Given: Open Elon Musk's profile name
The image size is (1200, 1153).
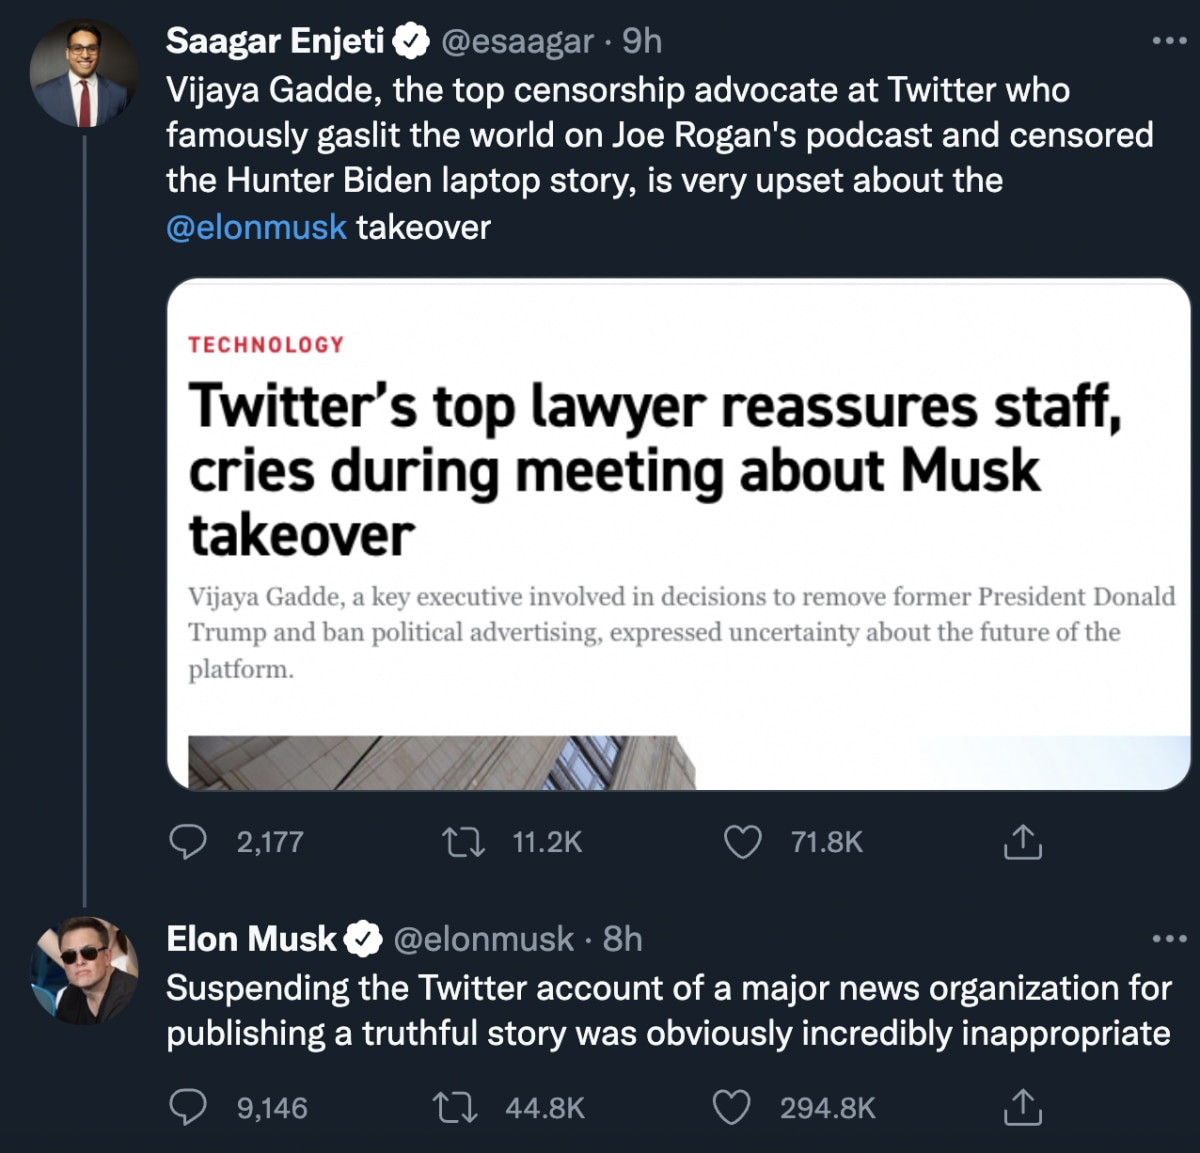Looking at the screenshot, I should coord(251,939).
